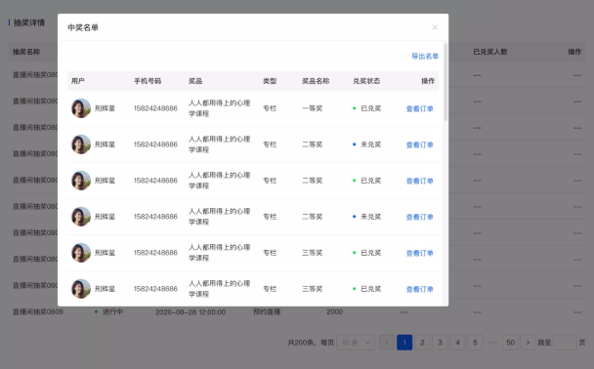Jump to the last page, 50
This screenshot has height=369, width=594.
[510, 342]
